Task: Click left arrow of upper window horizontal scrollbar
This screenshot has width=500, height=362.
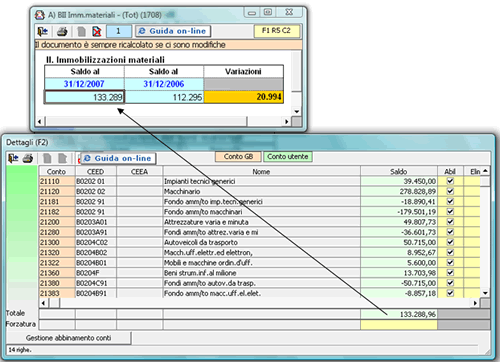Action: pyautogui.click(x=39, y=121)
